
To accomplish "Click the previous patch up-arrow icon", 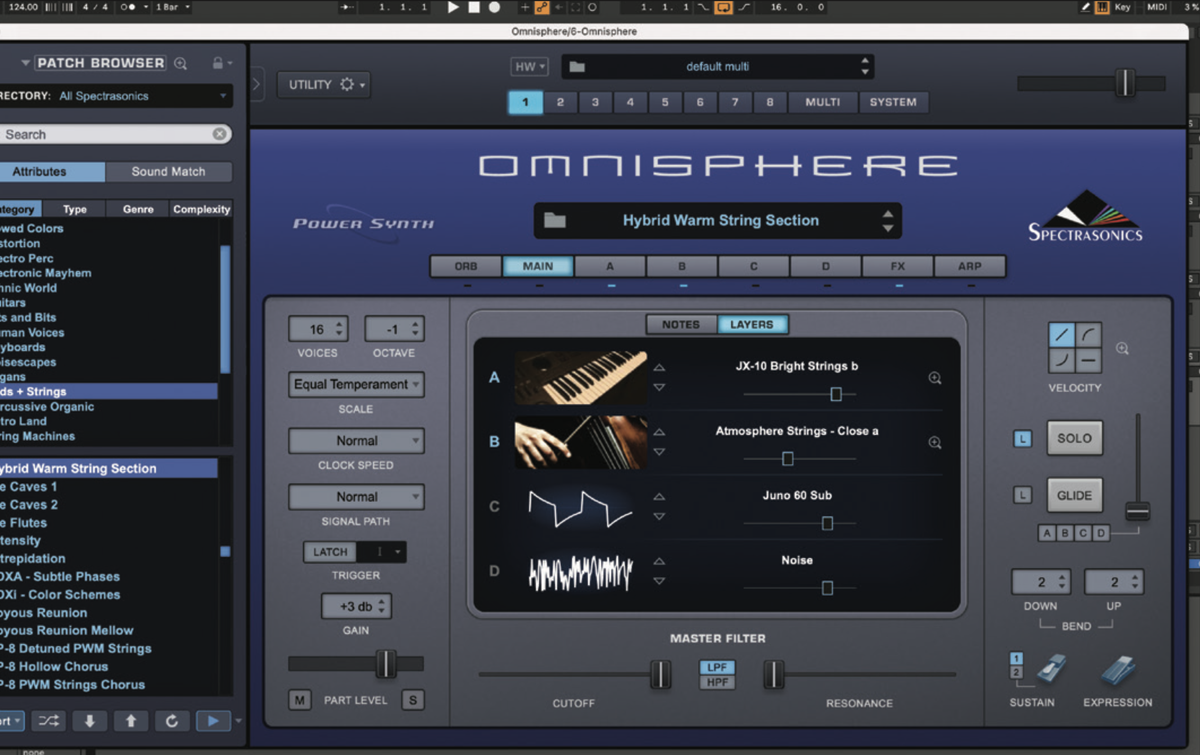I will tap(131, 720).
